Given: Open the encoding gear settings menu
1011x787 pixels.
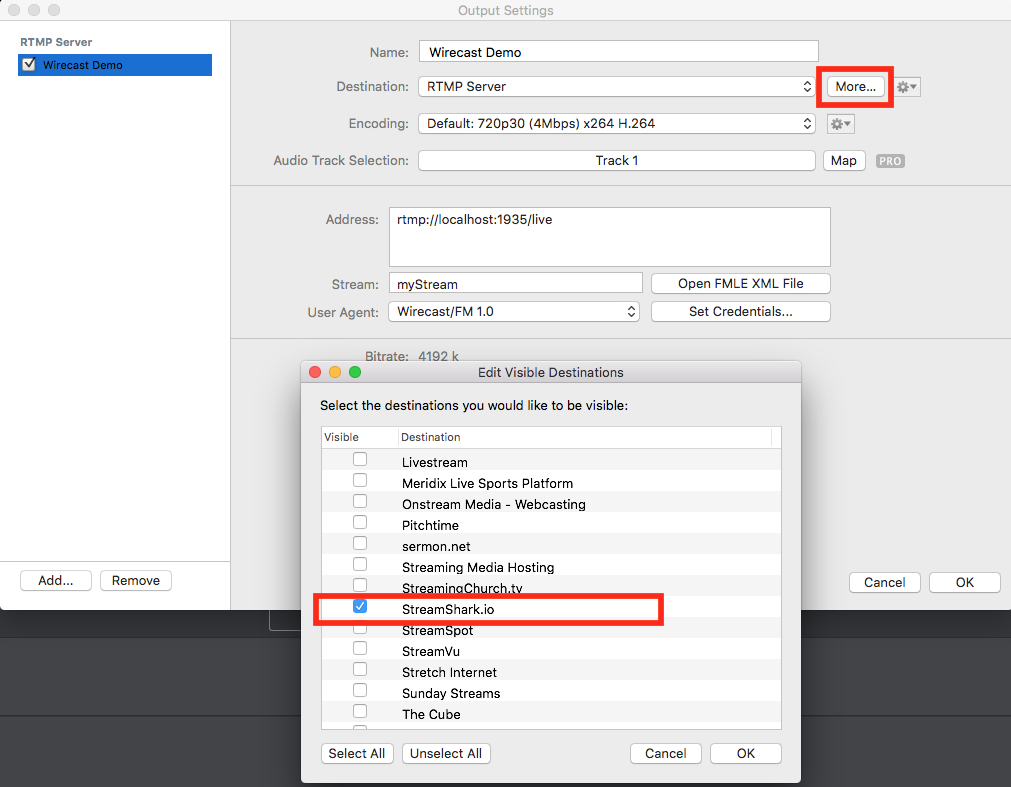Looking at the screenshot, I should click(841, 124).
